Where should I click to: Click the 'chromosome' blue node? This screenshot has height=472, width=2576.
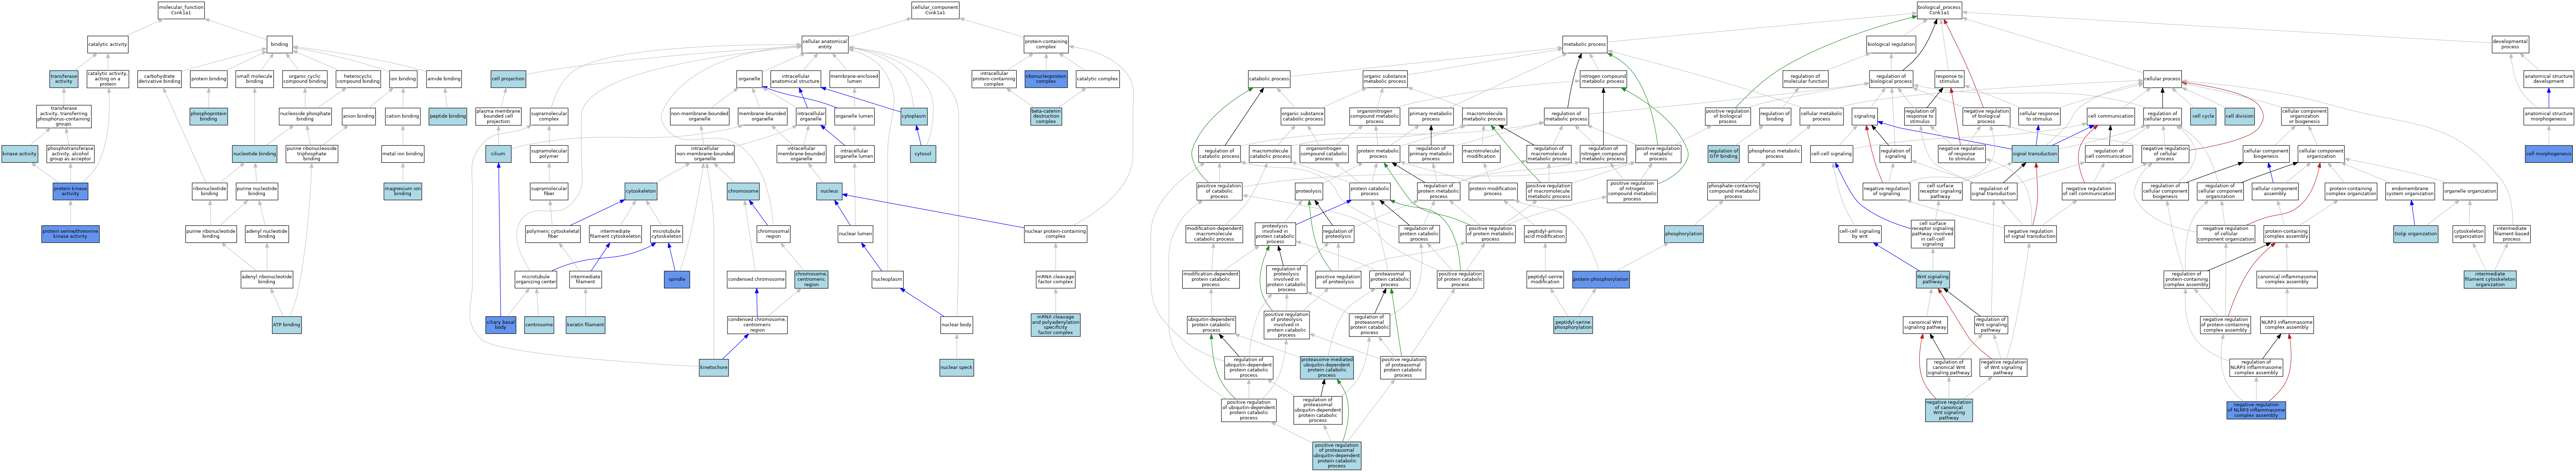[x=743, y=190]
